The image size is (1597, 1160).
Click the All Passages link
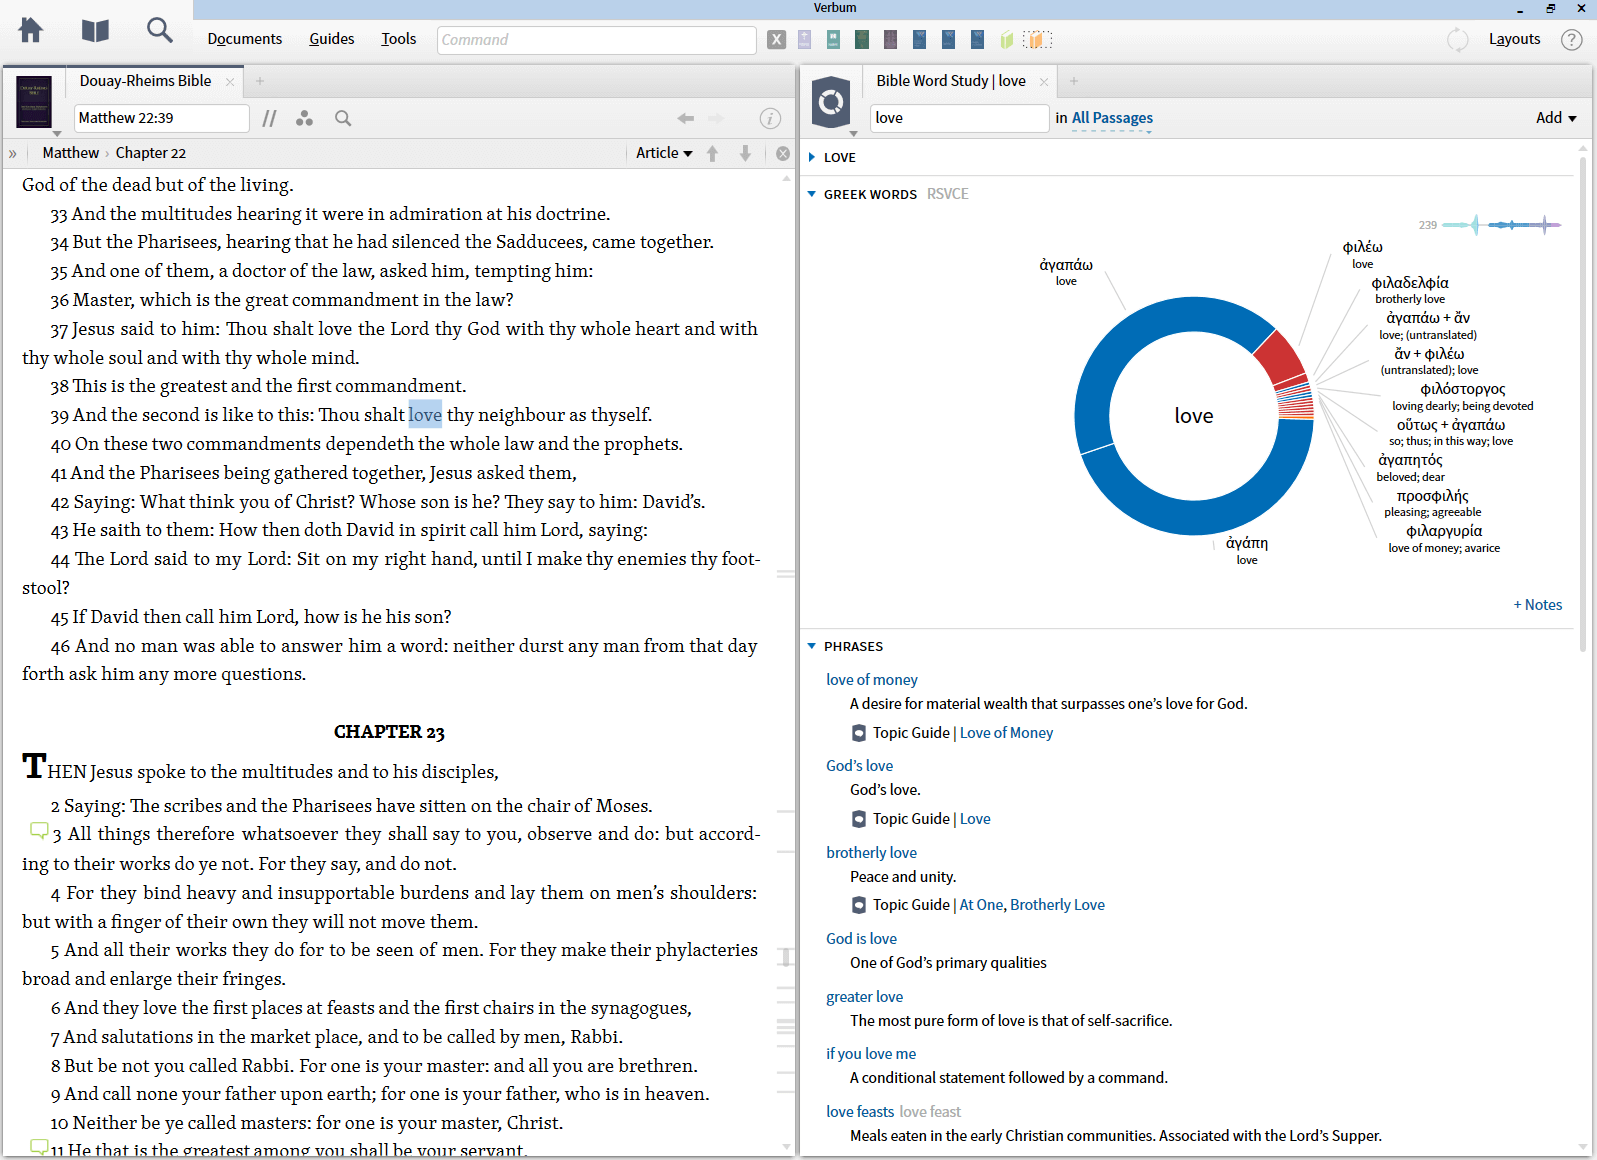(x=1112, y=118)
